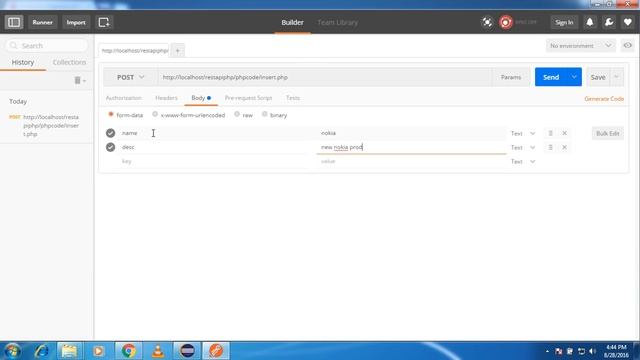
Task: Click the Import button
Action: click(x=76, y=22)
